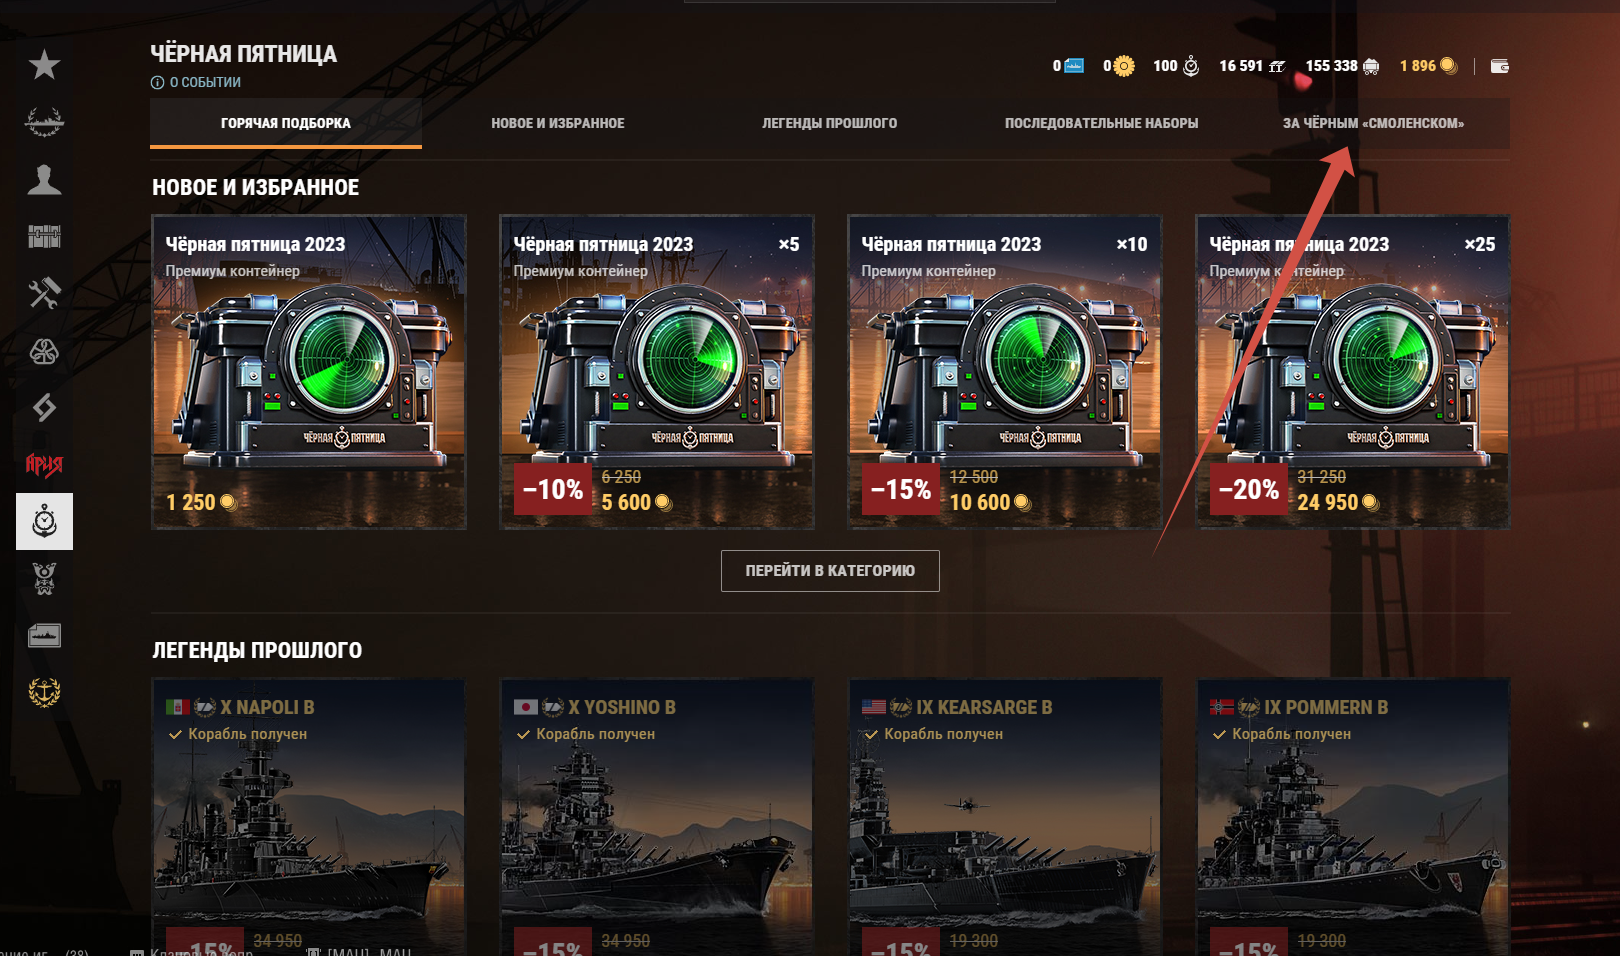1620x956 pixels.
Task: Switch to Горячая подборка tab
Action: click(286, 123)
